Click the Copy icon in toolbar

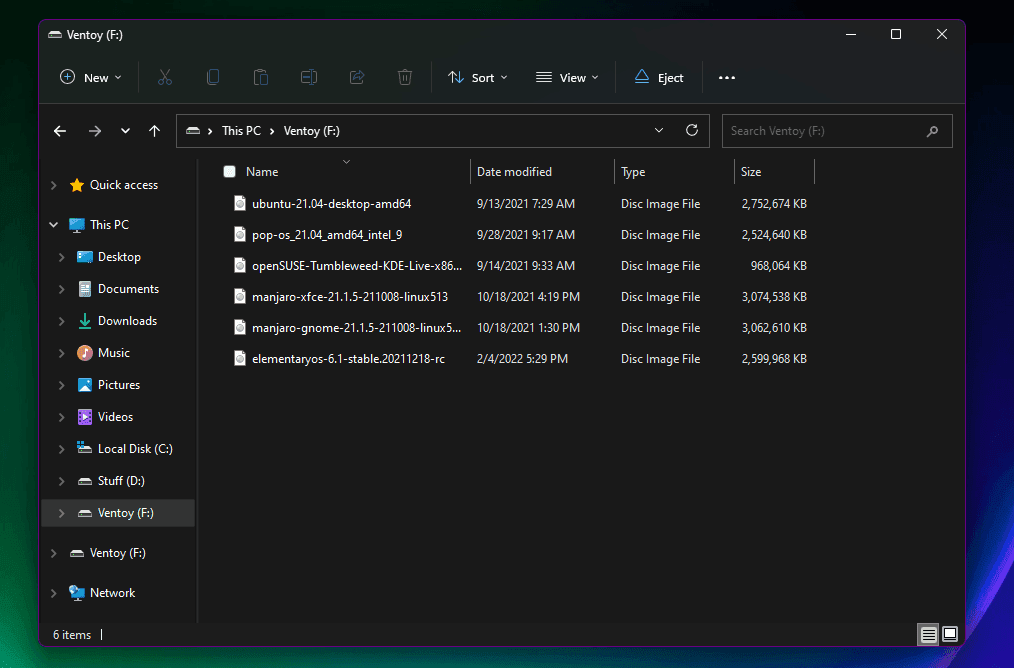point(213,77)
